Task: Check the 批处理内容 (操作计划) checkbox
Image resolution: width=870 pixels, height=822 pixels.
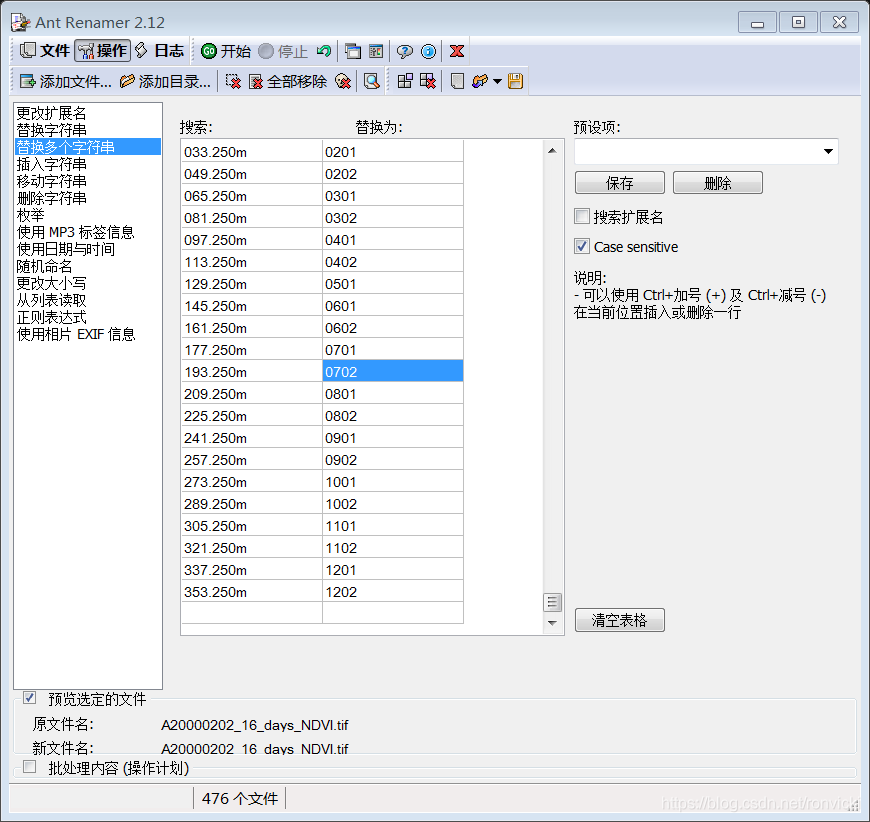Action: 30,767
